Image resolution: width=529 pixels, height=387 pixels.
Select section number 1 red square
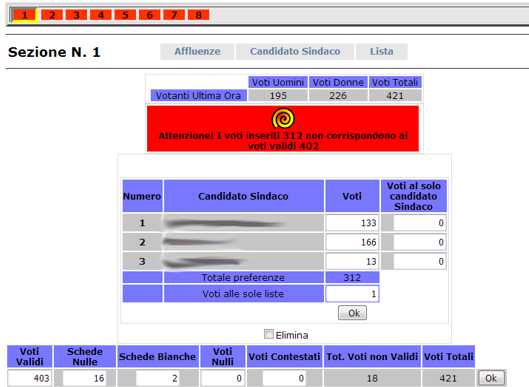click(24, 15)
